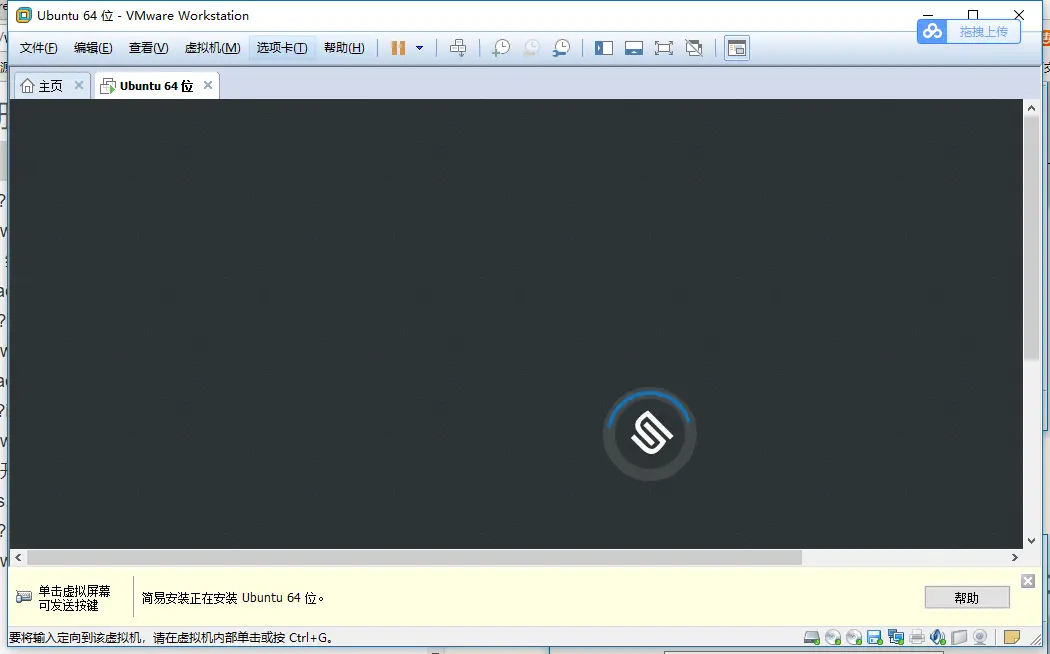Click the vertical scrollbar up arrow
Image resolution: width=1050 pixels, height=654 pixels.
1031,108
